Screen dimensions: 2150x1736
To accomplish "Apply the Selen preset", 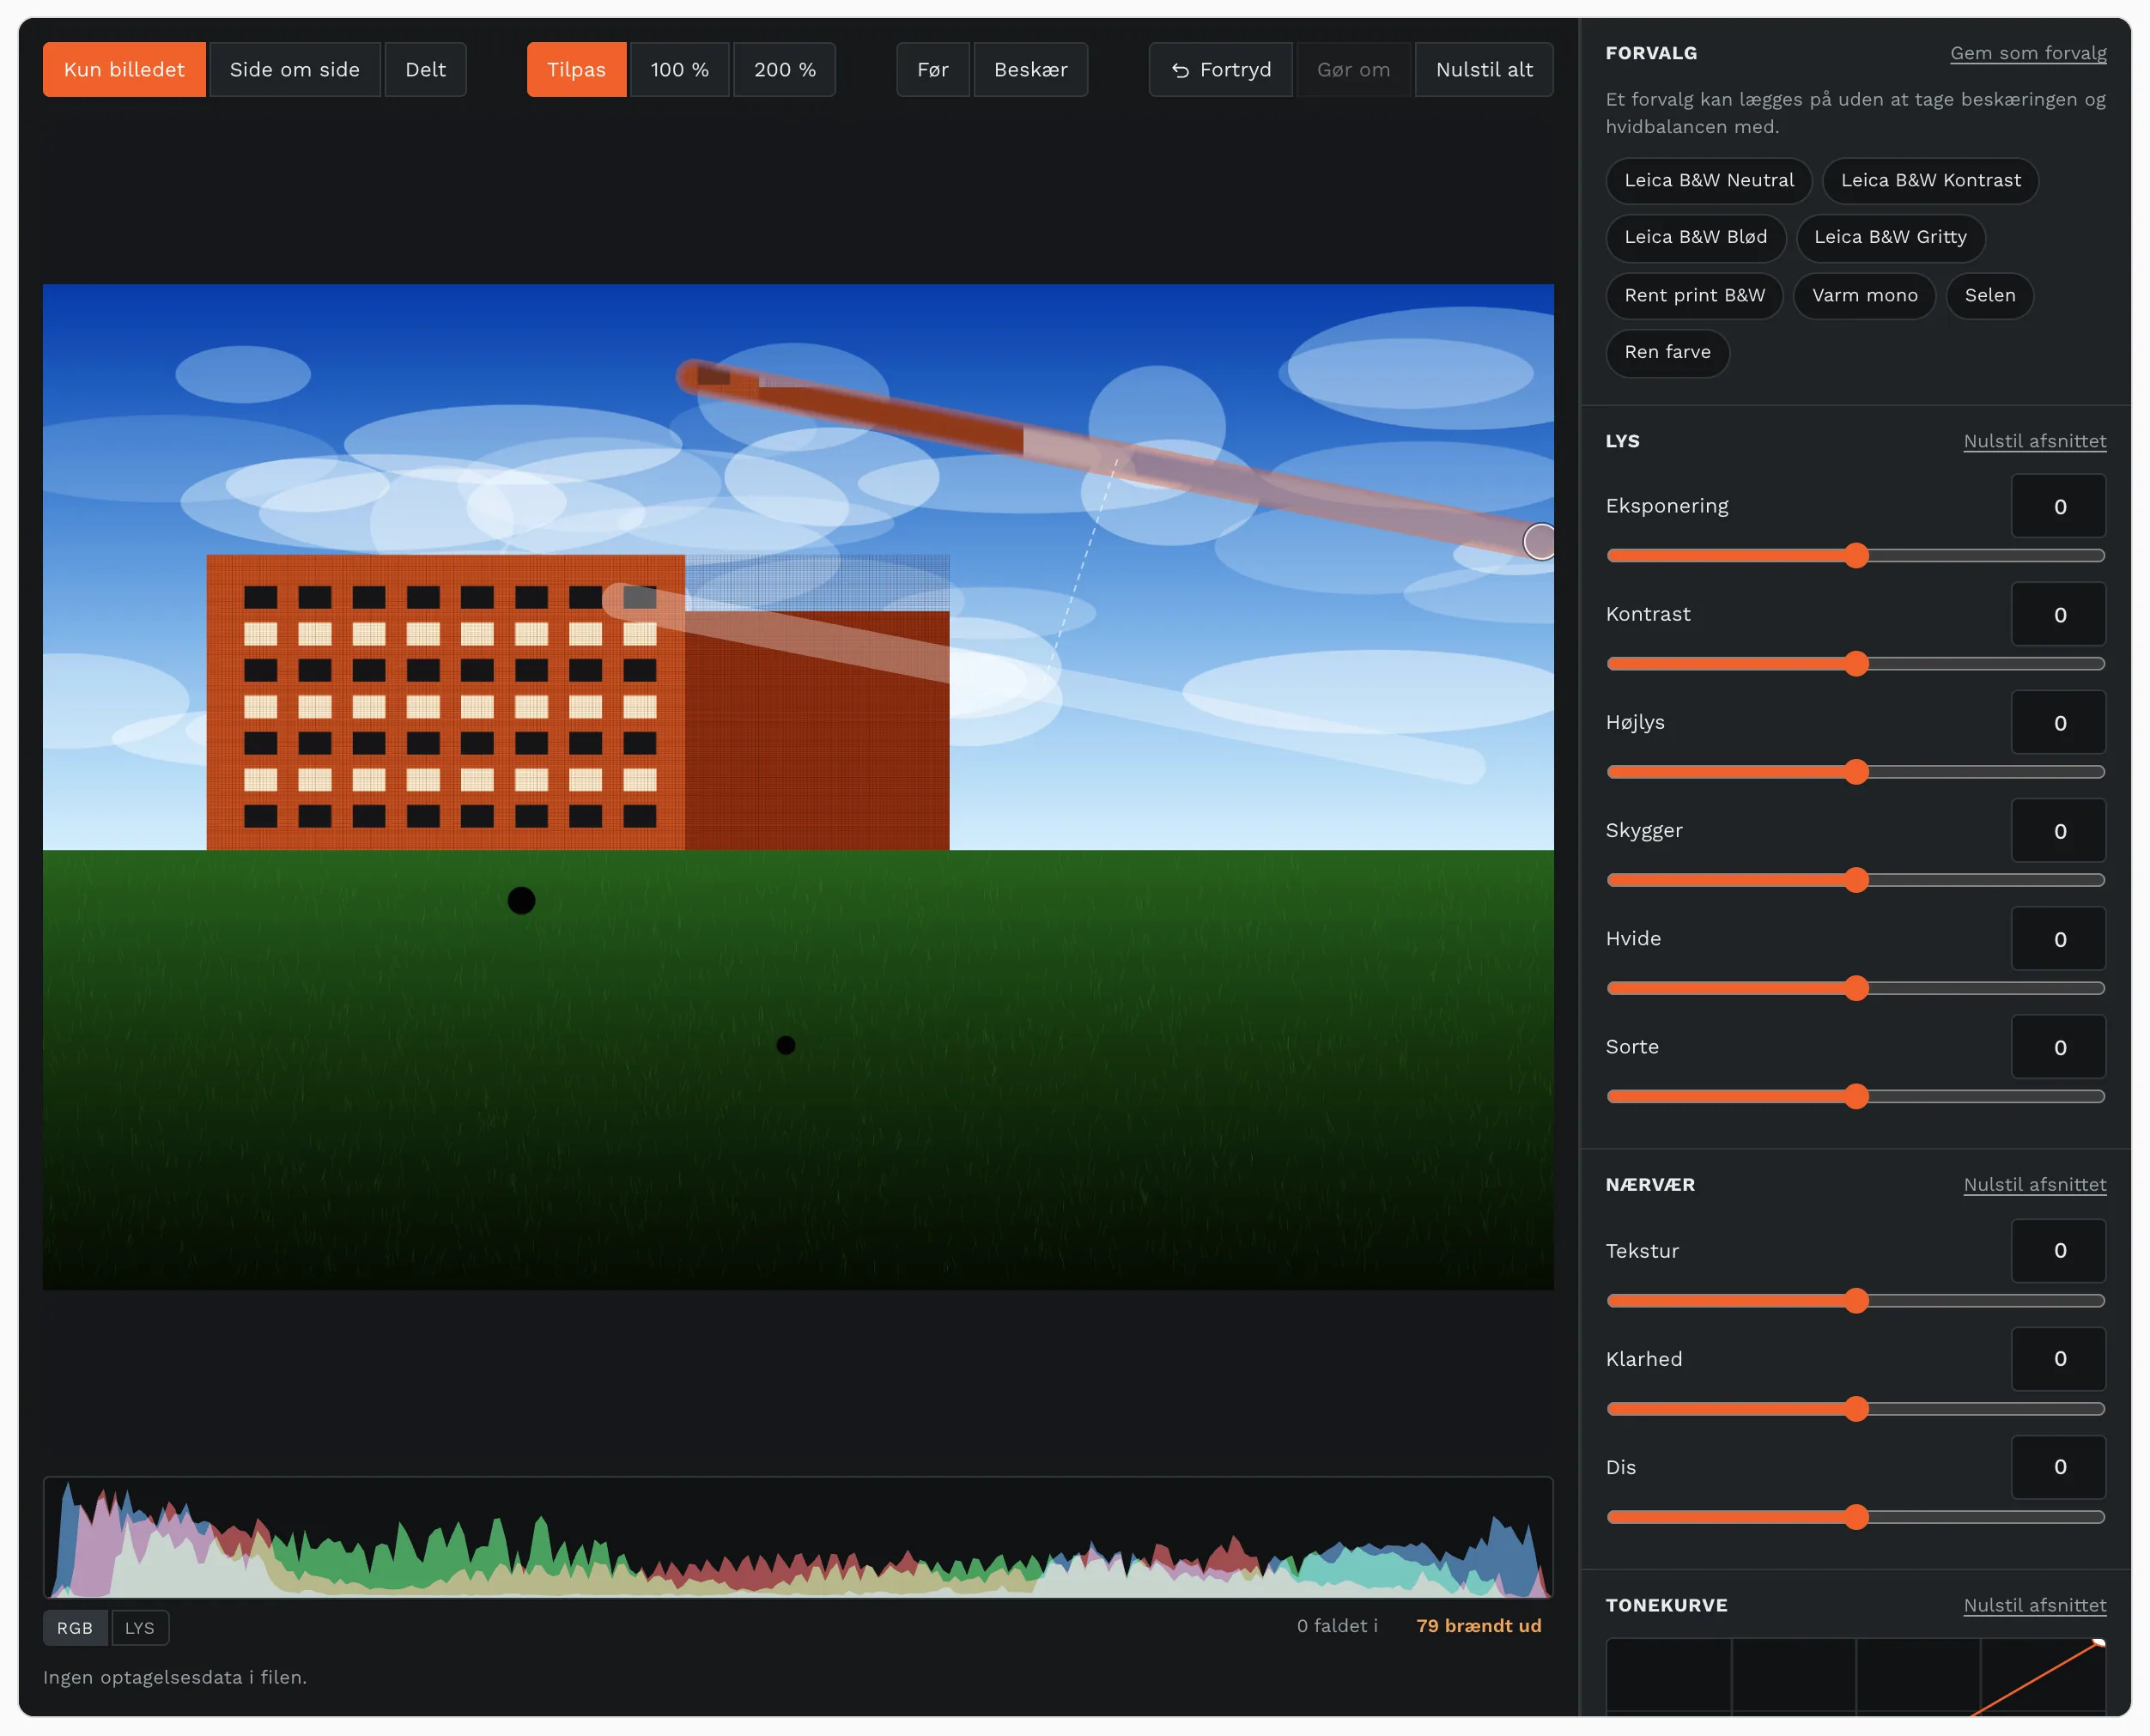I will tap(1990, 296).
